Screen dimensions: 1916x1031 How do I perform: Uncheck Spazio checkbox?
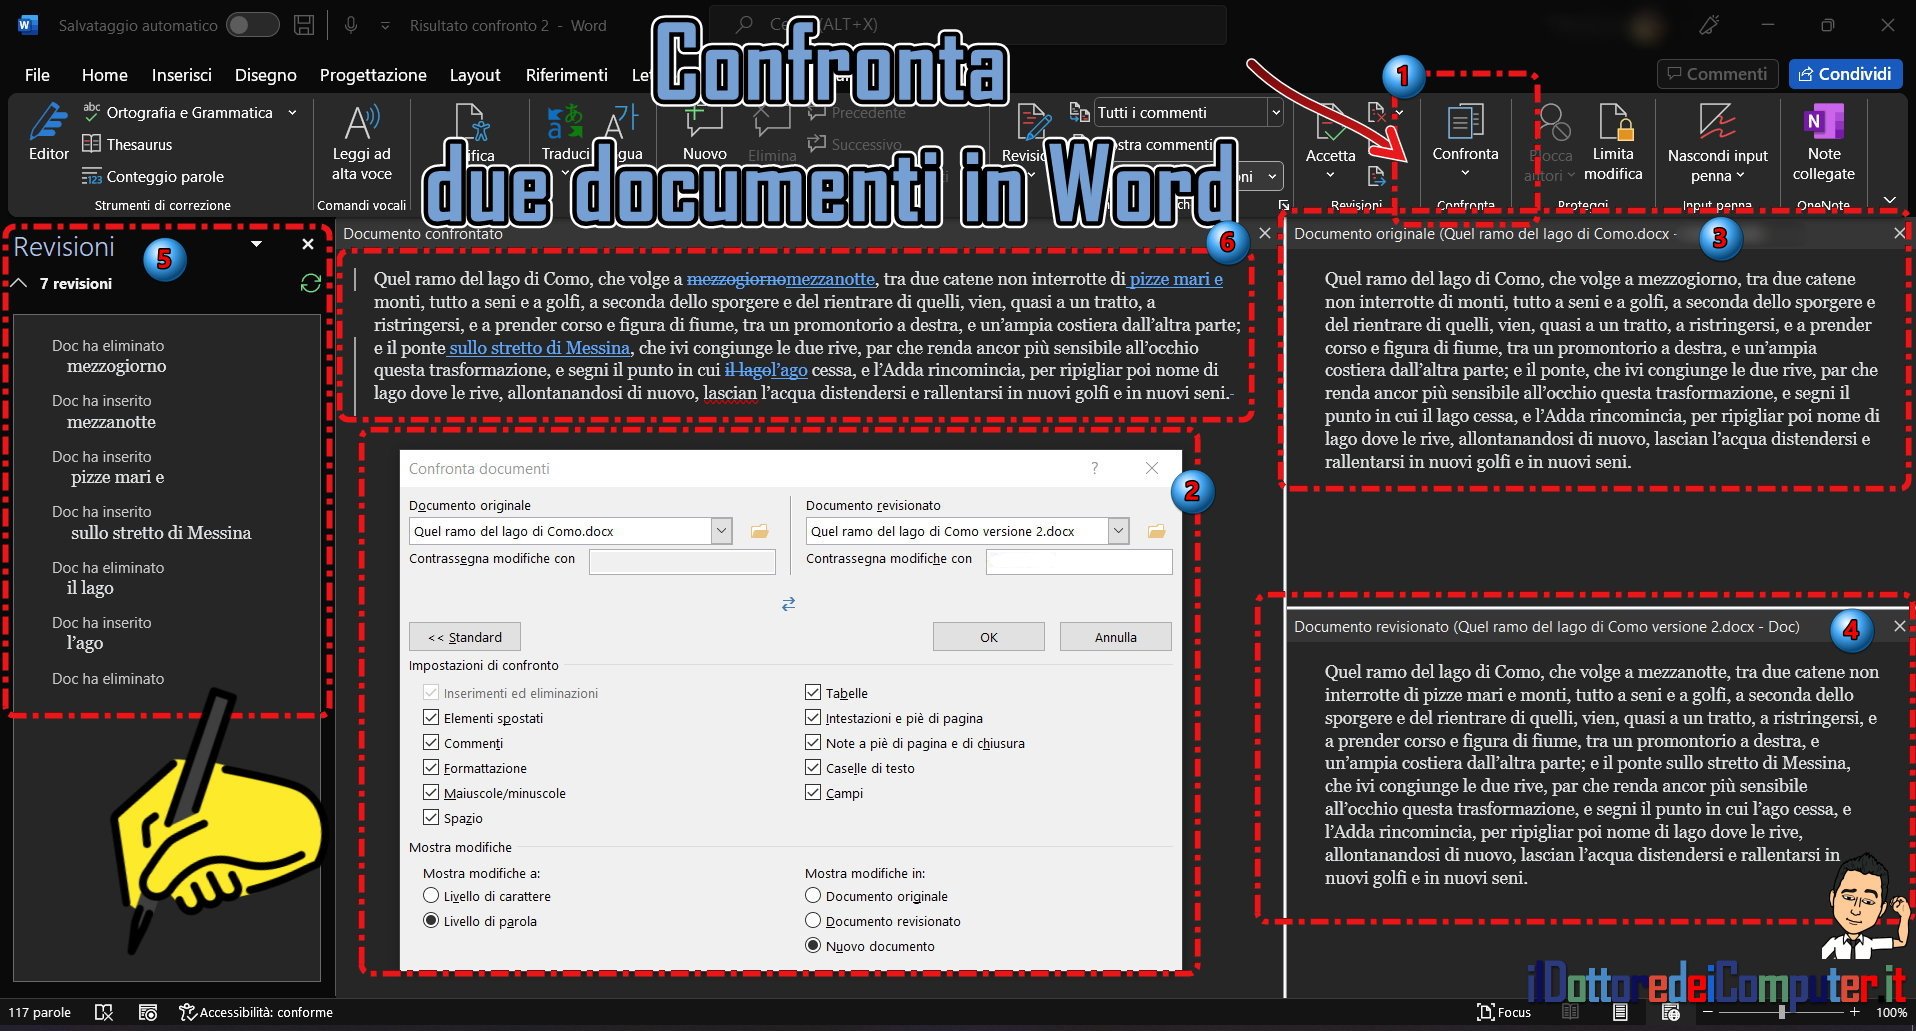point(431,817)
